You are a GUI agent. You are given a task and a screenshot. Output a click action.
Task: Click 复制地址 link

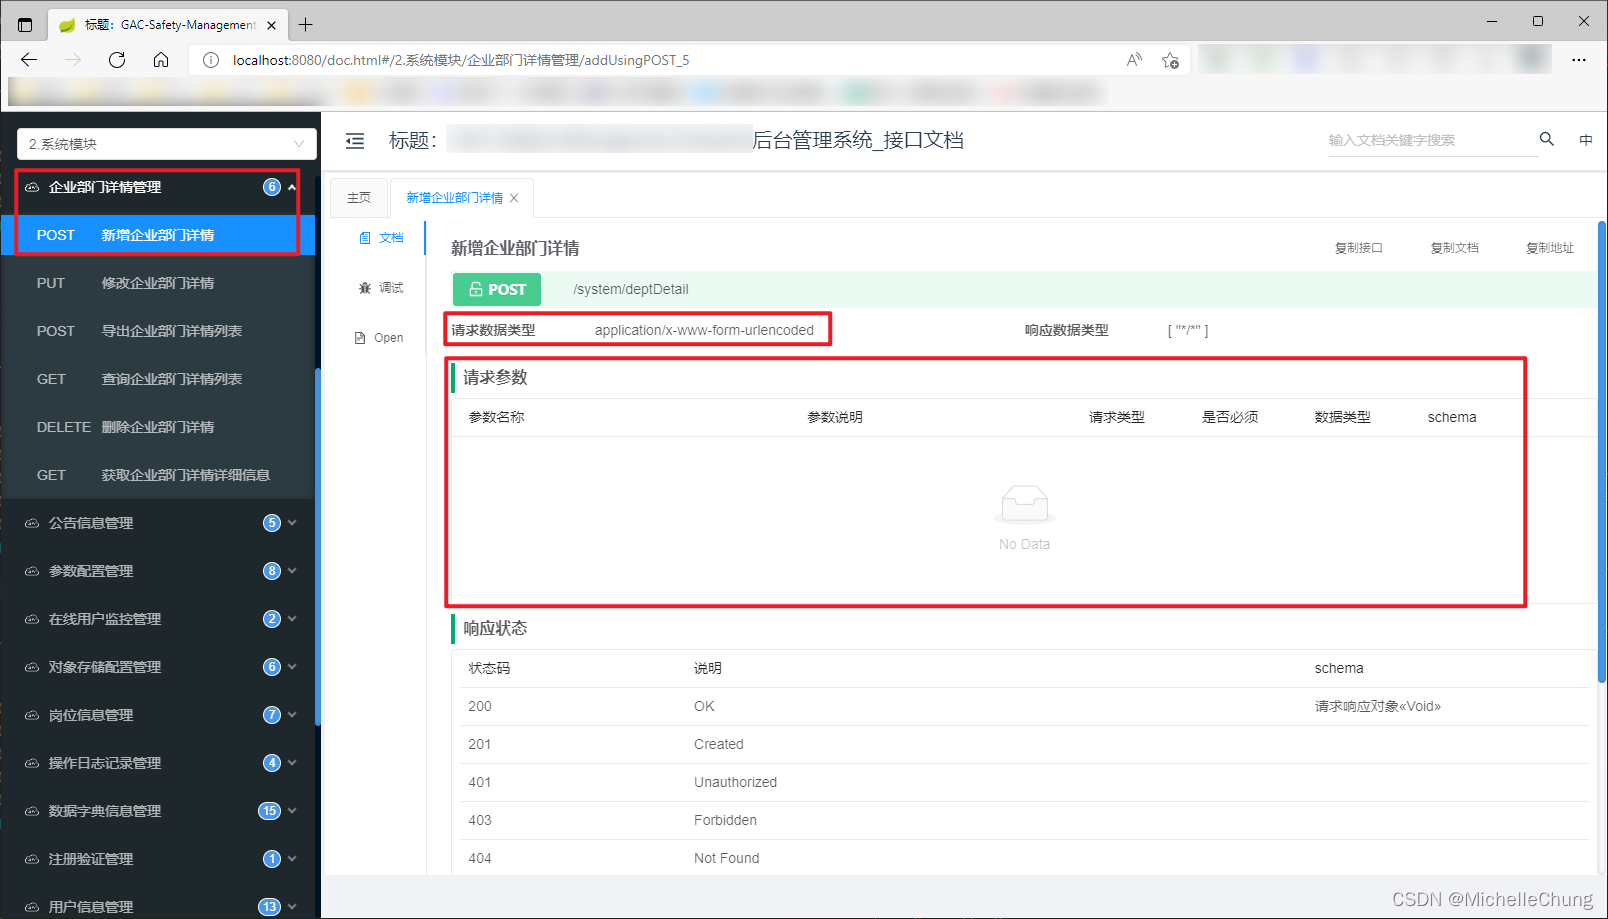(x=1549, y=248)
